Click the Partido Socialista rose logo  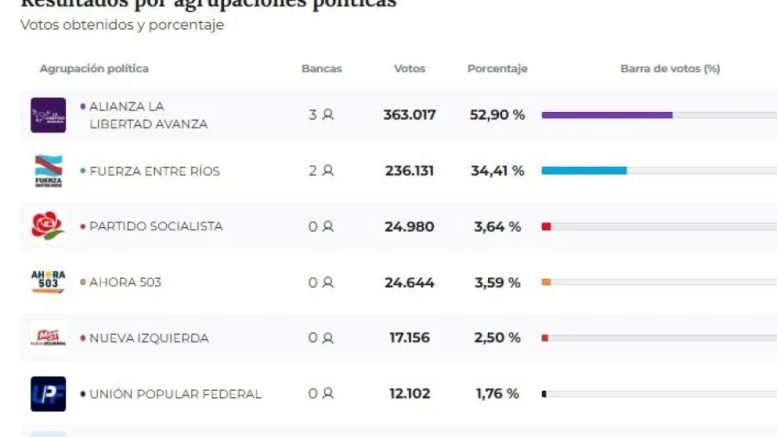pyautogui.click(x=48, y=226)
